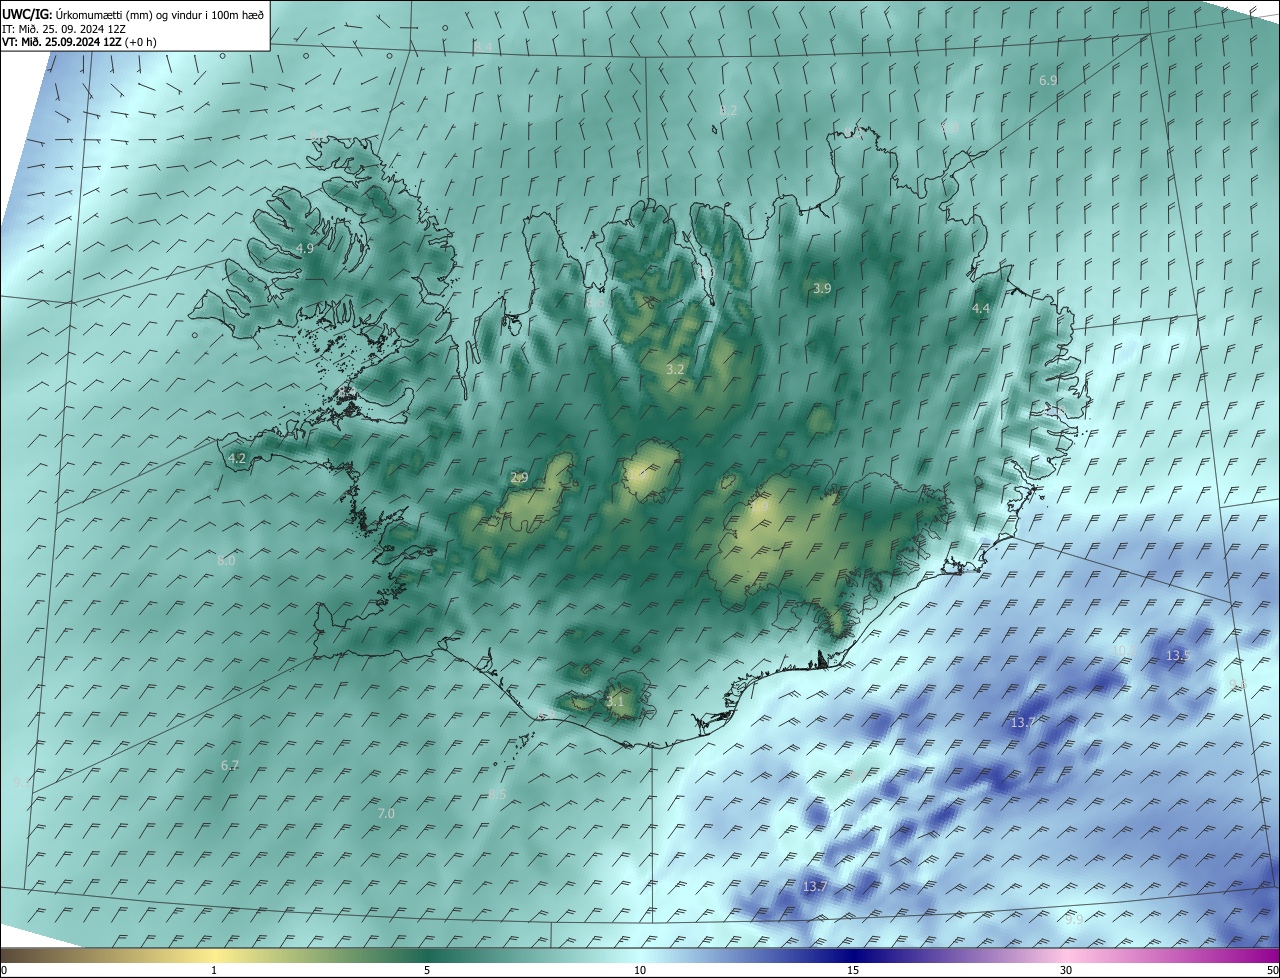The height and width of the screenshot is (978, 1280).
Task: Click the 8.5 value label over the sea
Action: pyautogui.click(x=498, y=794)
